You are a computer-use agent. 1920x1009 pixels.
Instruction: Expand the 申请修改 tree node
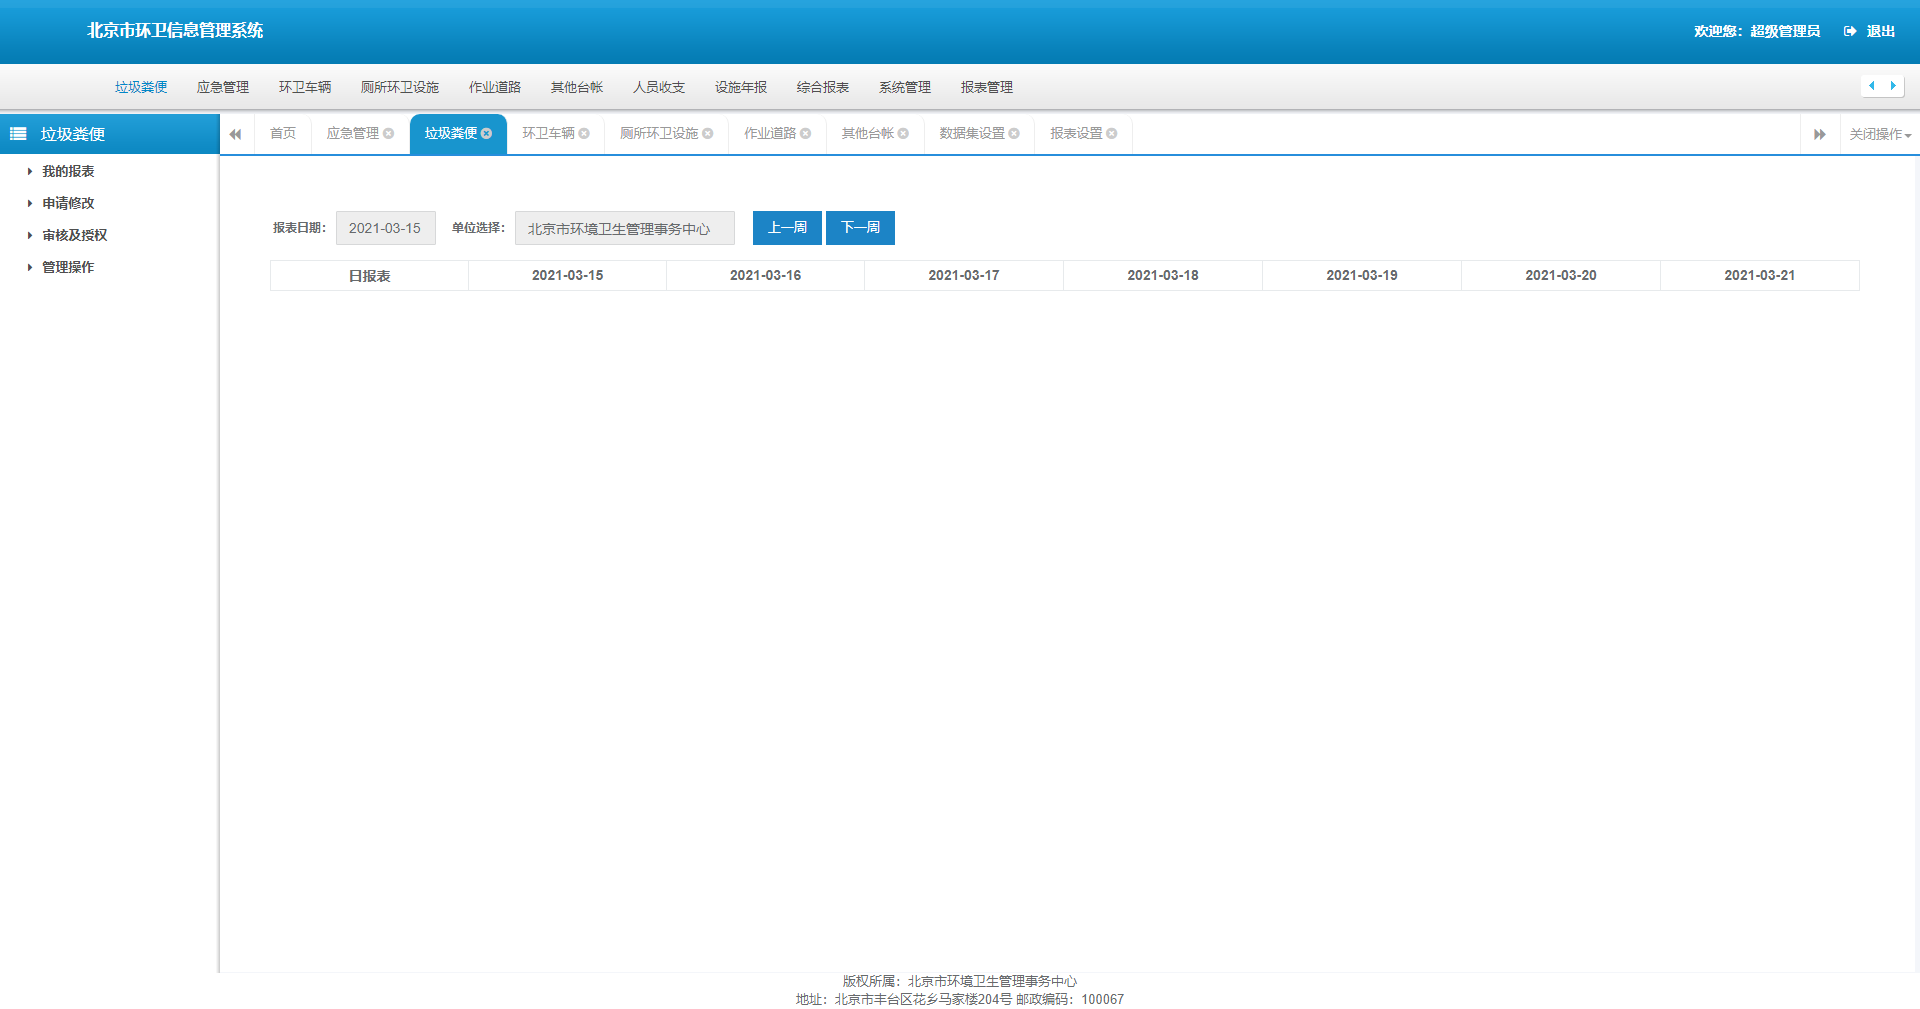(x=30, y=204)
